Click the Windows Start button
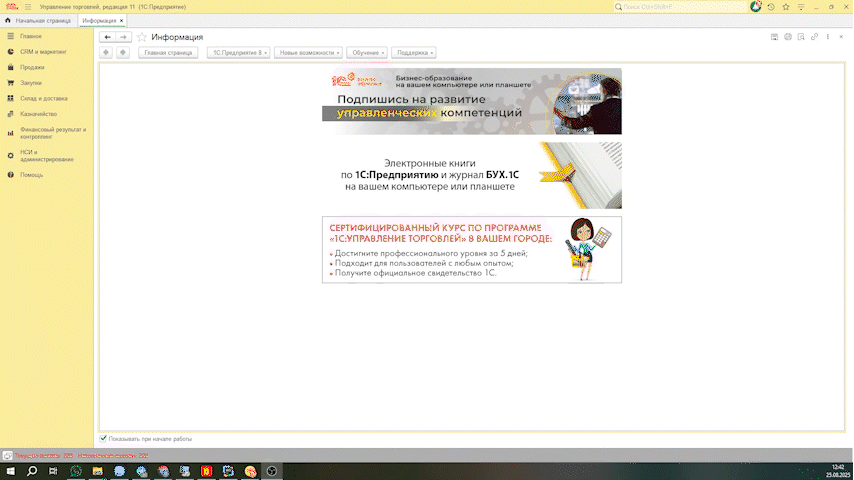This screenshot has height=480, width=854. tap(10, 471)
